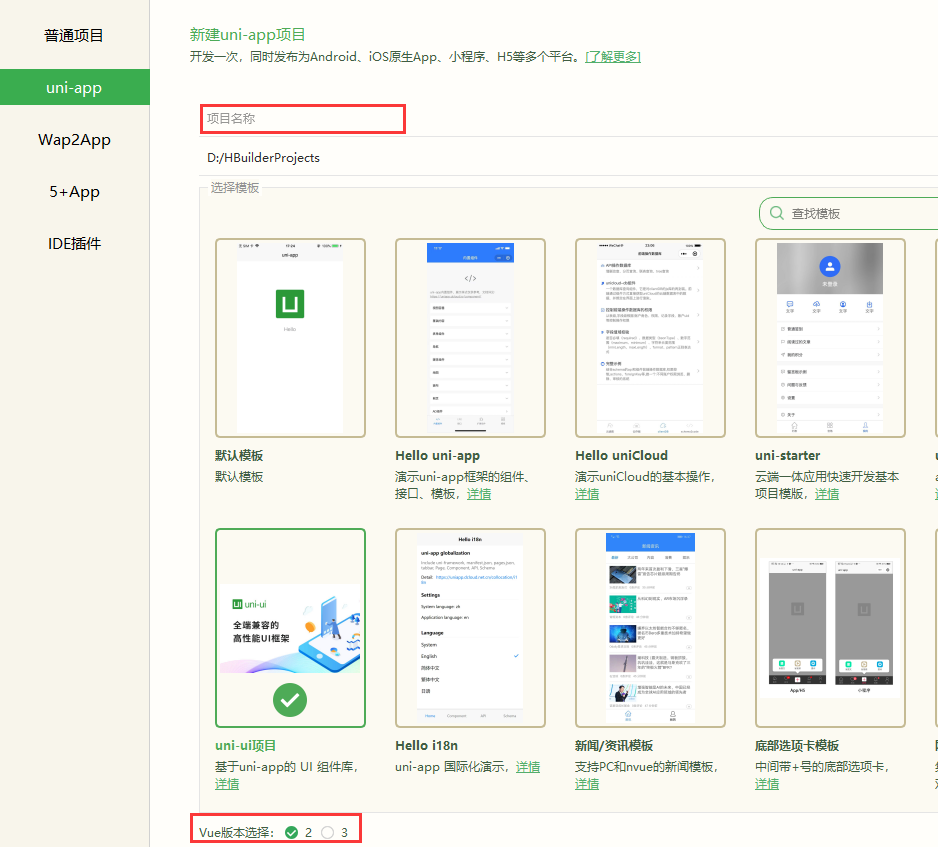Open 详情 link for Hello uni-app

tap(479, 494)
